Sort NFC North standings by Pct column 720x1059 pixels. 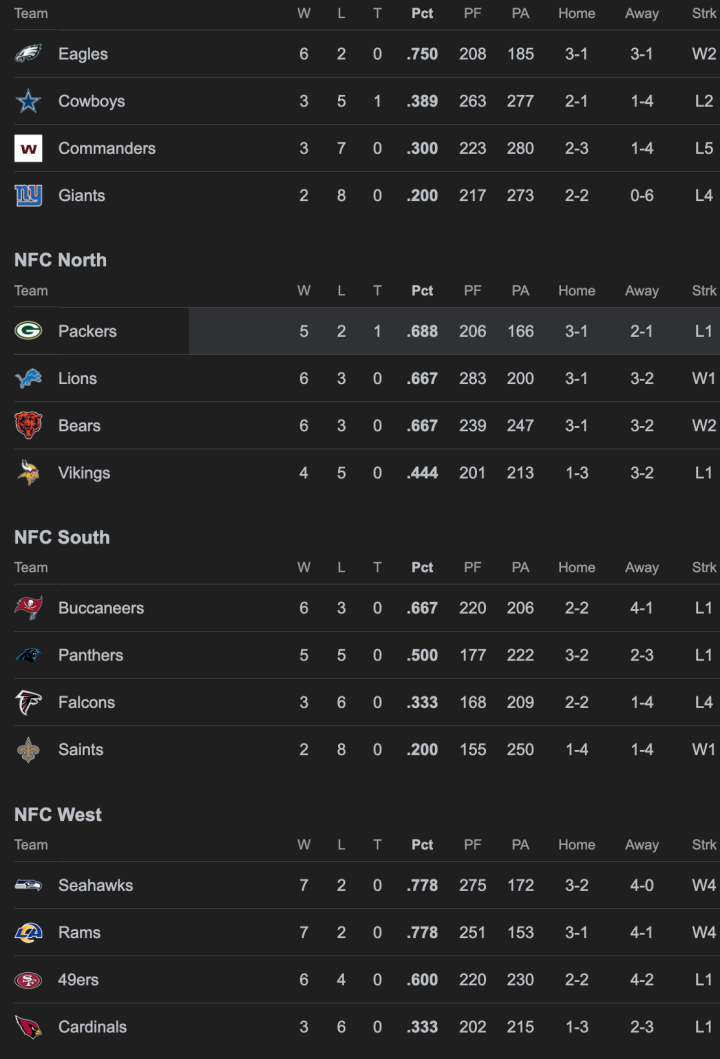tap(421, 290)
